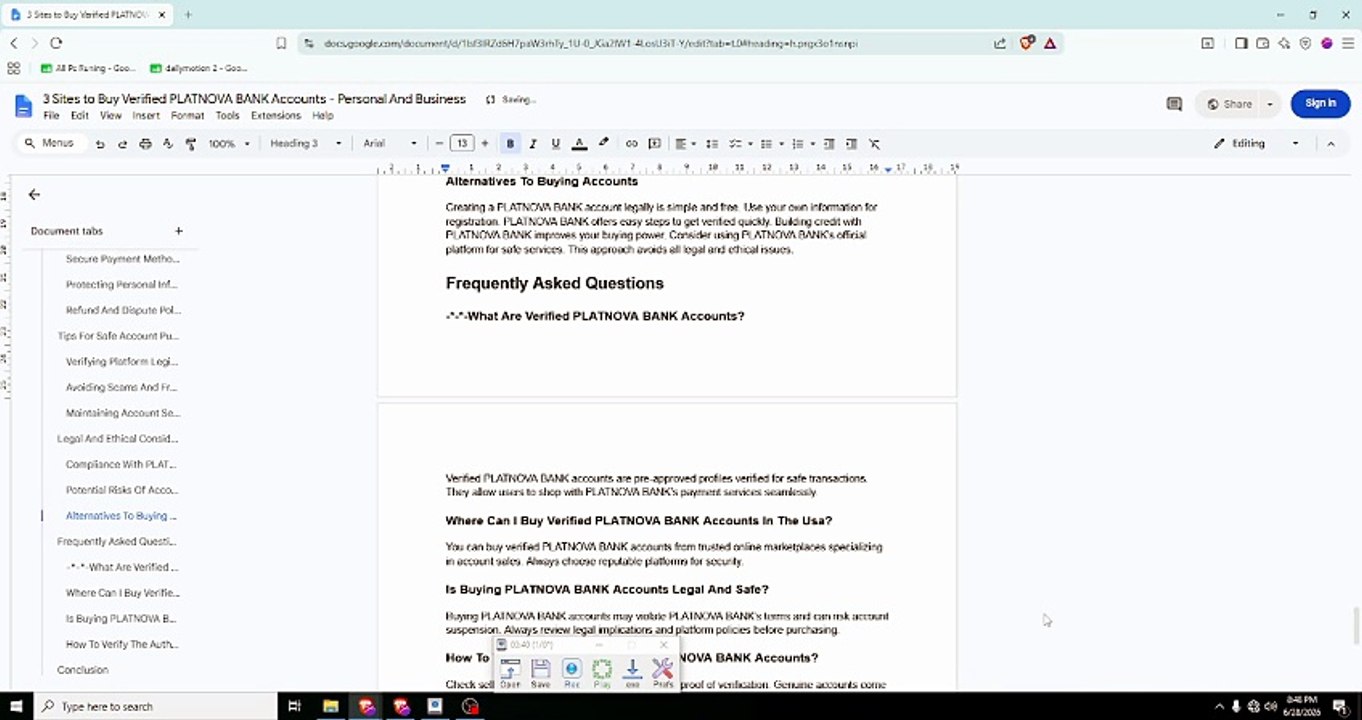1362x720 pixels.
Task: Open File Explorer from the taskbar
Action: (x=331, y=706)
